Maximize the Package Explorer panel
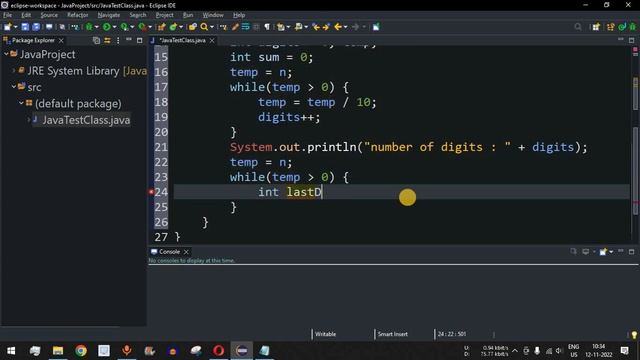 point(140,40)
